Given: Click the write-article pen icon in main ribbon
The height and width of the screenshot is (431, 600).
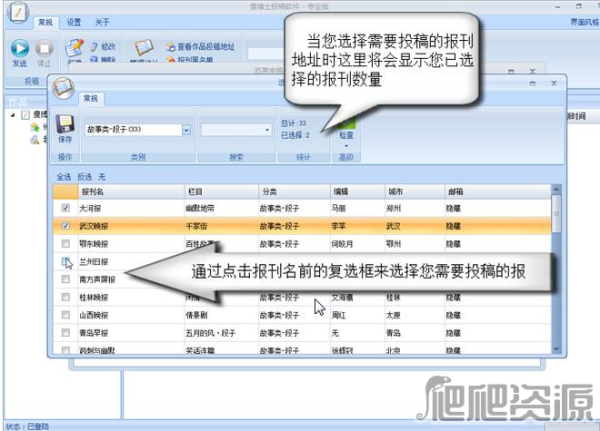Looking at the screenshot, I should click(x=74, y=47).
